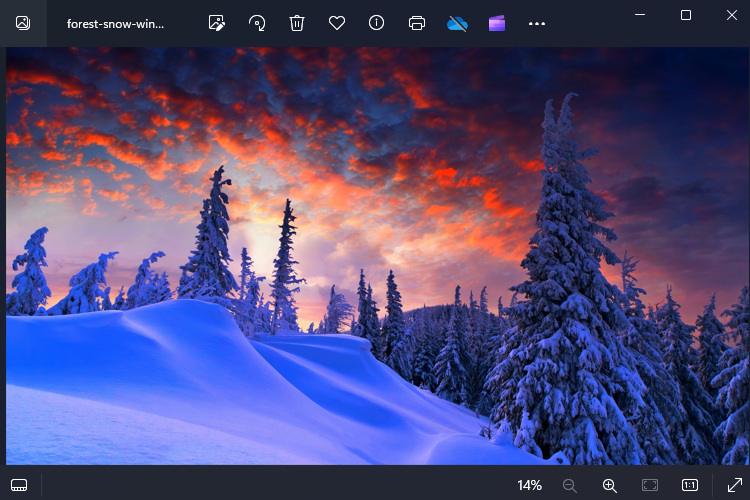Toggle the filmstrip icon in the bottom bar
750x500 pixels.
click(x=19, y=485)
